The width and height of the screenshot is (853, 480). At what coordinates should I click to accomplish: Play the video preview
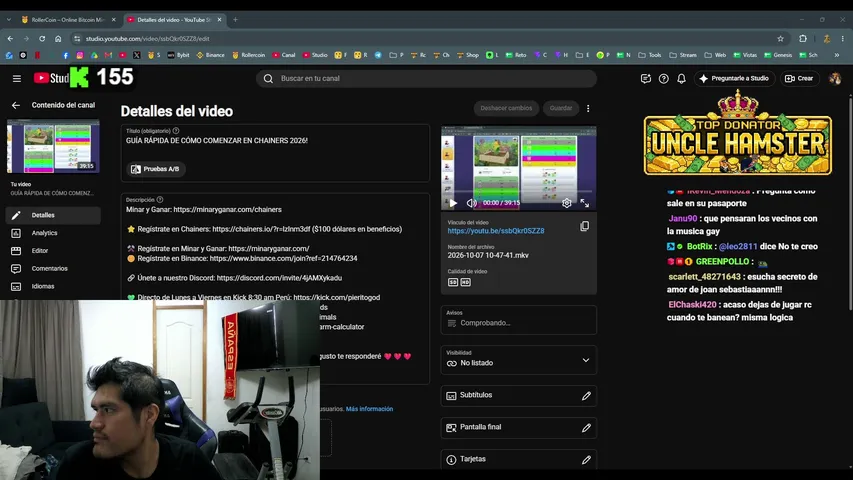pyautogui.click(x=453, y=203)
